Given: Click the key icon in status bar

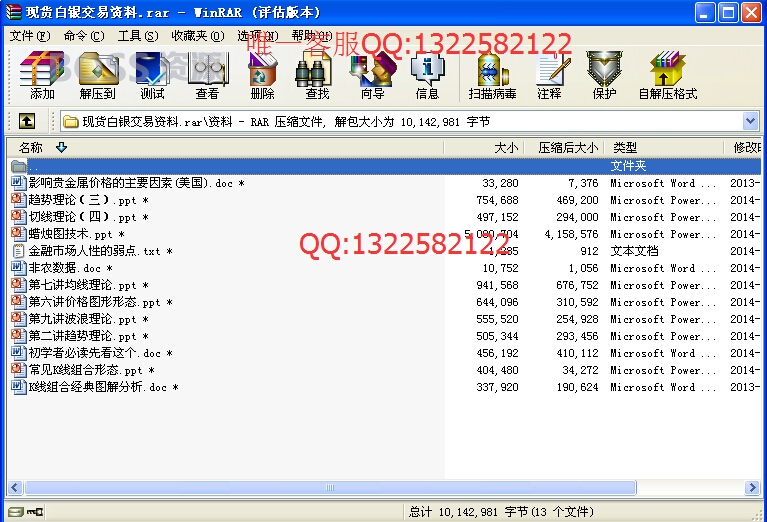Looking at the screenshot, I should [x=35, y=512].
